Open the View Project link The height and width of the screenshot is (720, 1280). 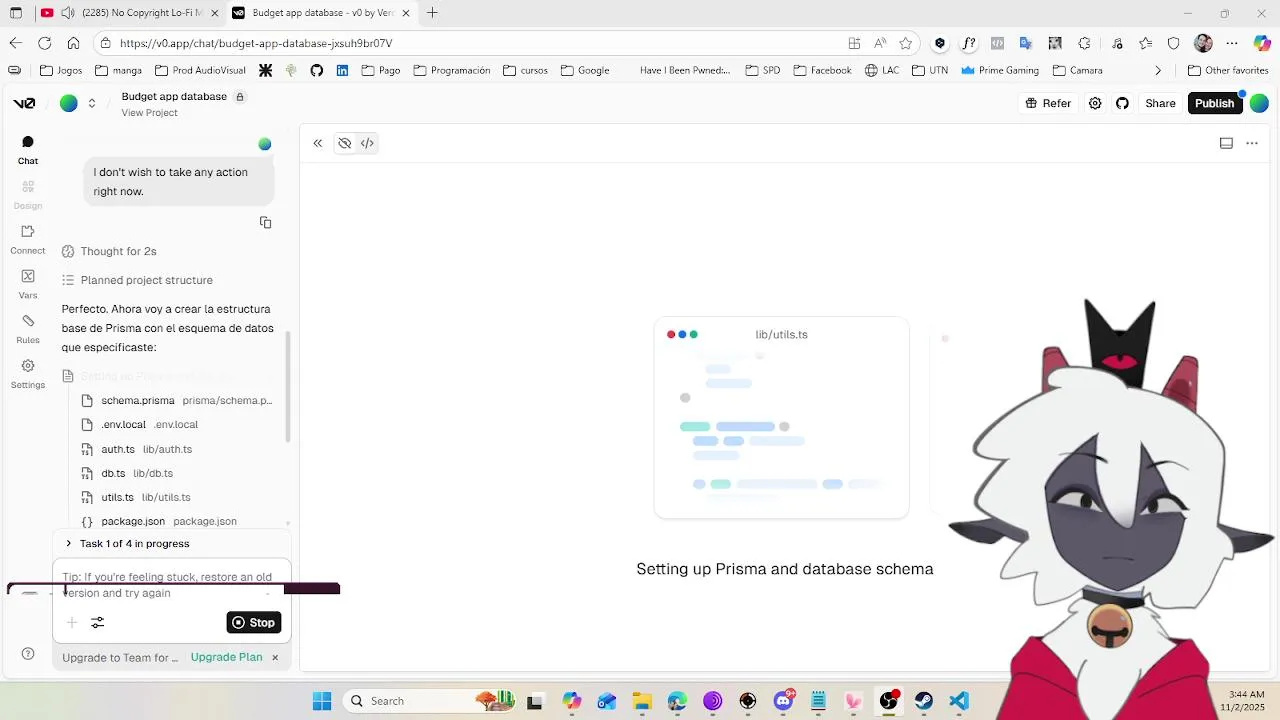pyautogui.click(x=149, y=113)
